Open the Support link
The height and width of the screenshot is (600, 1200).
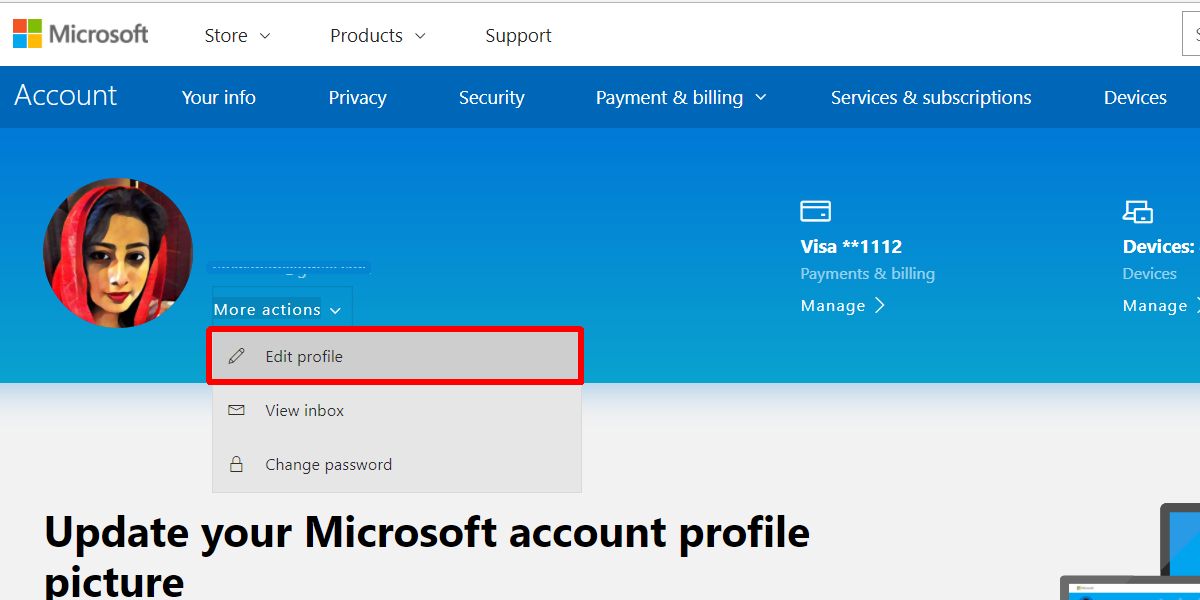[518, 36]
